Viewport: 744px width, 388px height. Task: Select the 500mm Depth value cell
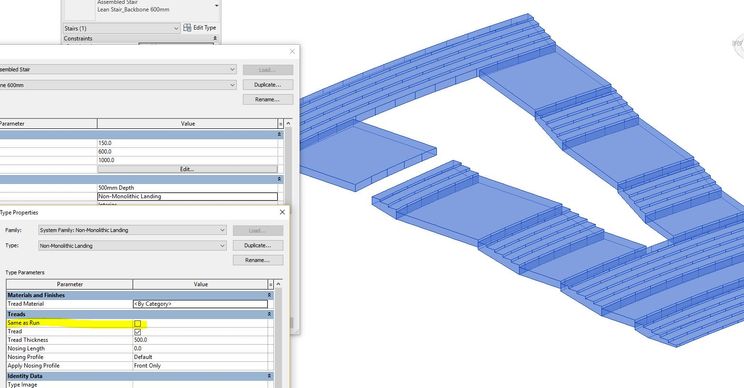pos(187,187)
